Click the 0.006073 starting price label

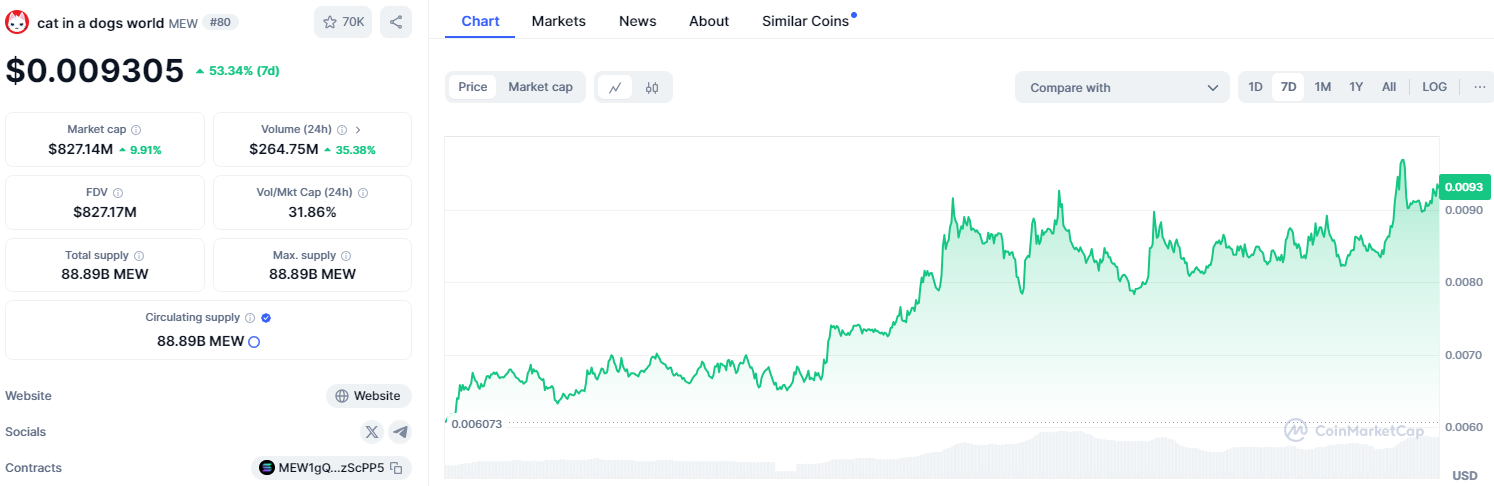click(476, 424)
